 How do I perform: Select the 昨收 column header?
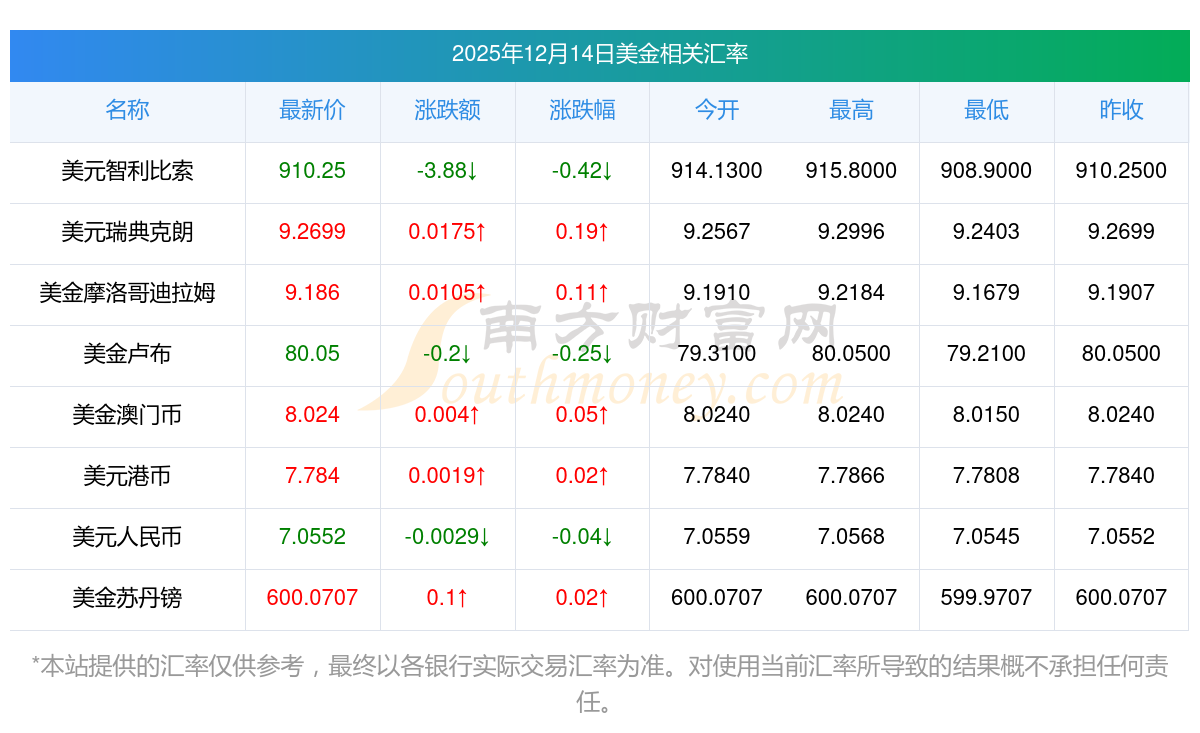[x=1121, y=110]
